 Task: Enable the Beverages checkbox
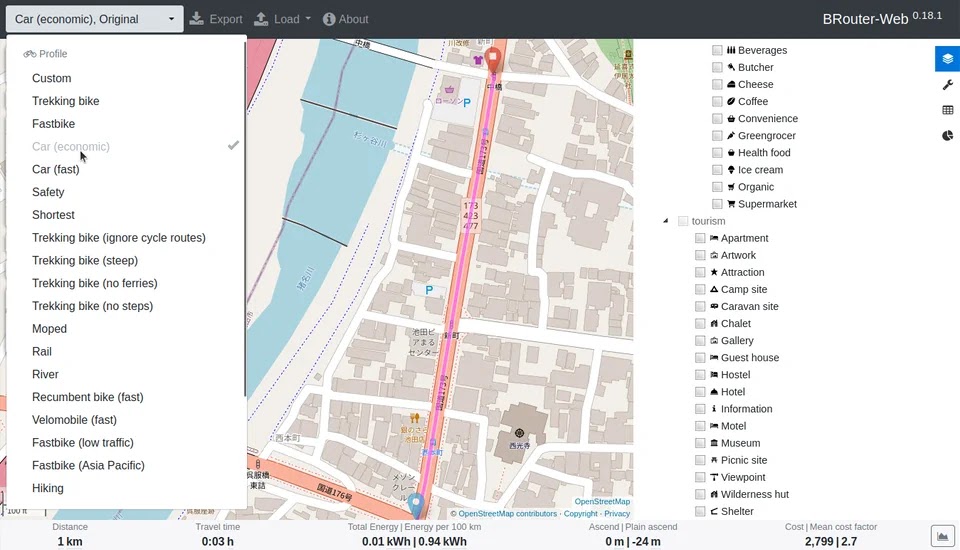(717, 50)
